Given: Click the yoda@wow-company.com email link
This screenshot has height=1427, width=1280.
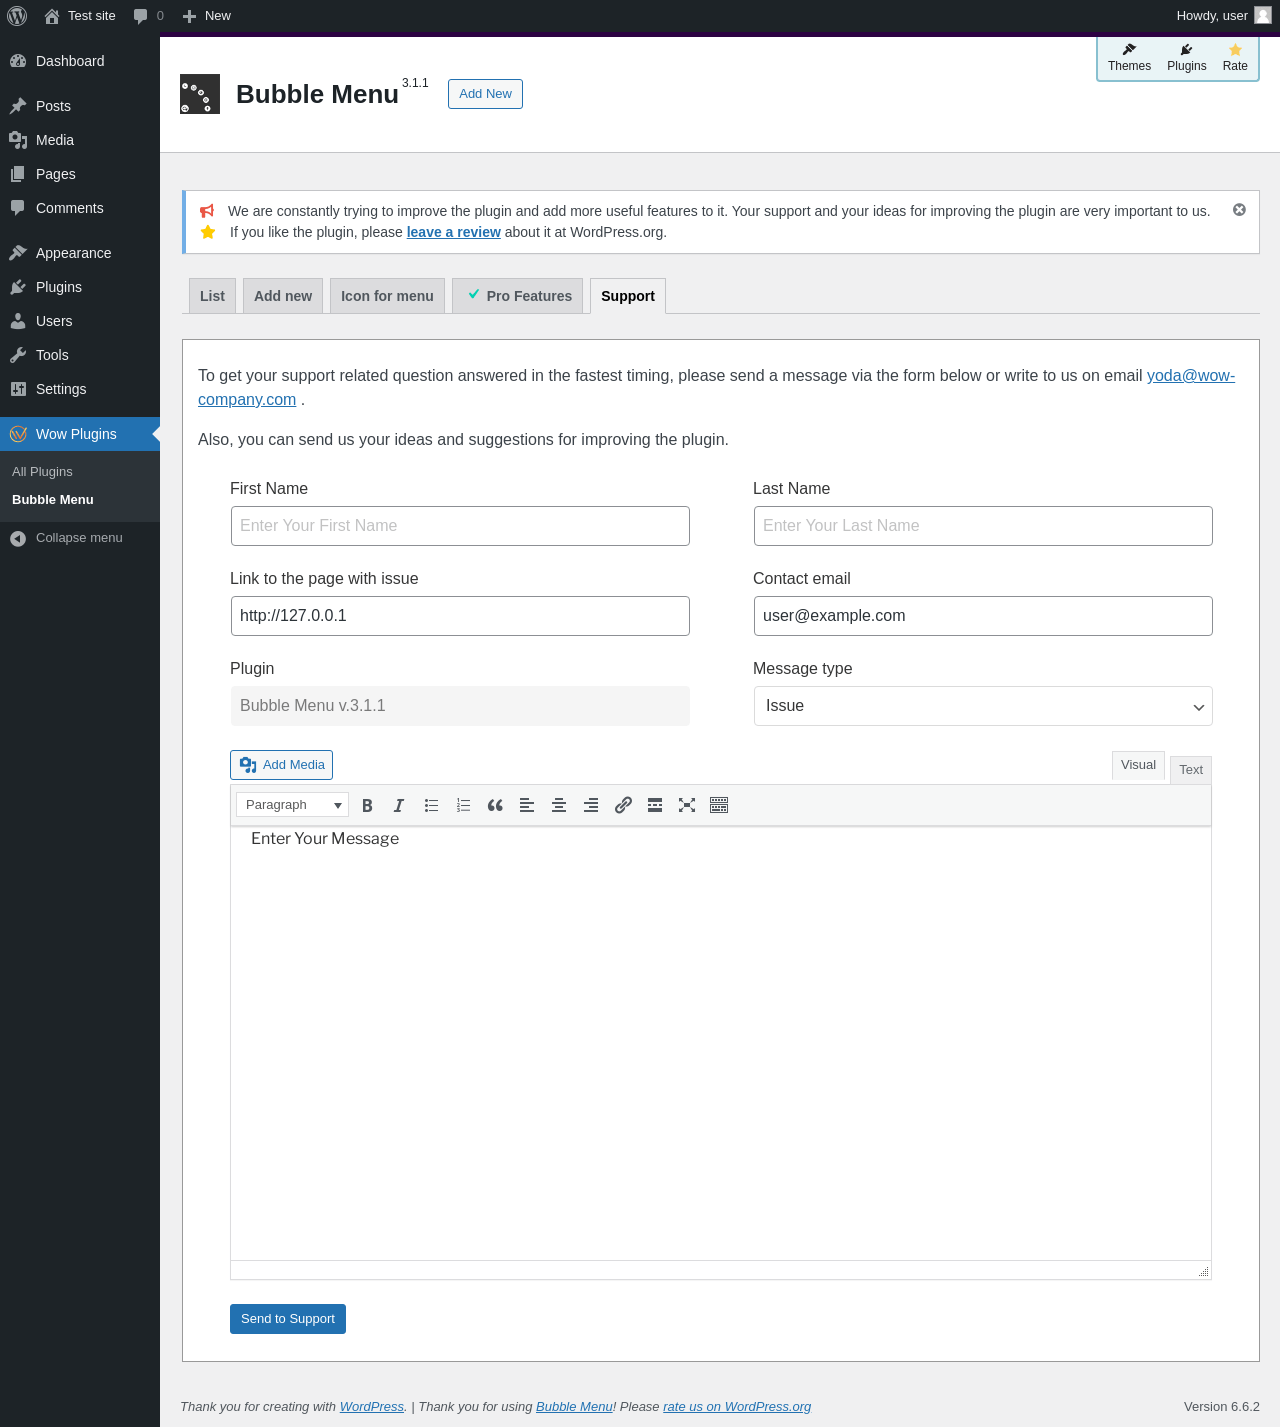Looking at the screenshot, I should [x=1190, y=376].
